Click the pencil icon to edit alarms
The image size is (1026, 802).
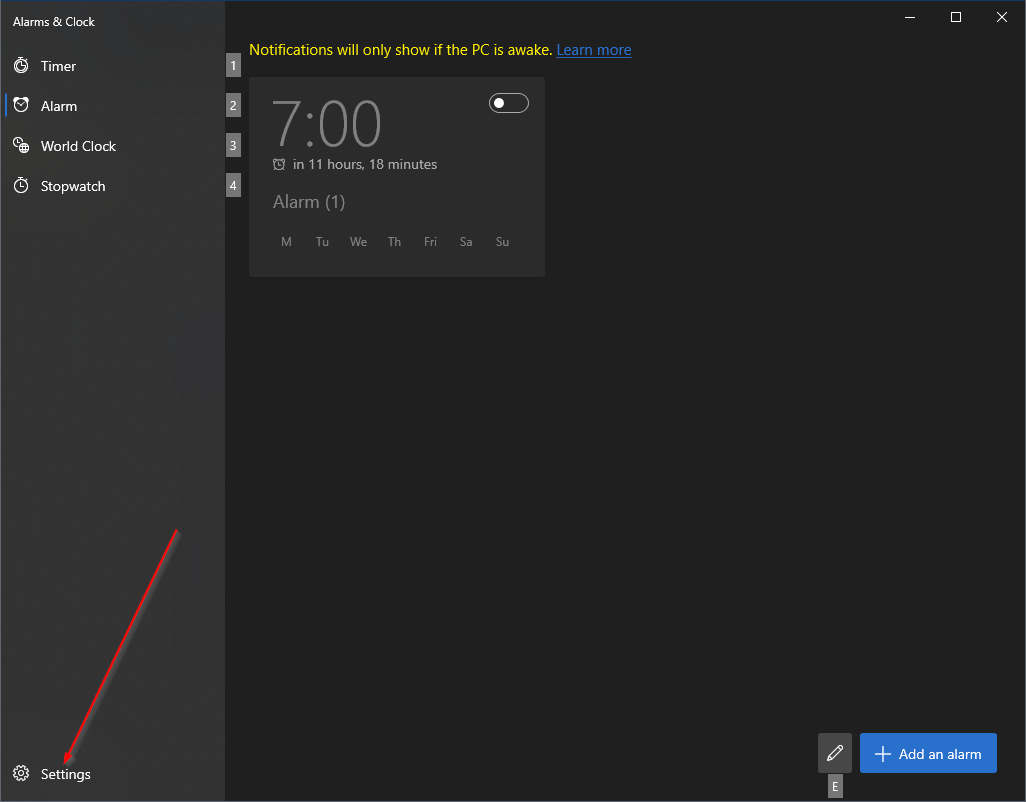pos(835,752)
